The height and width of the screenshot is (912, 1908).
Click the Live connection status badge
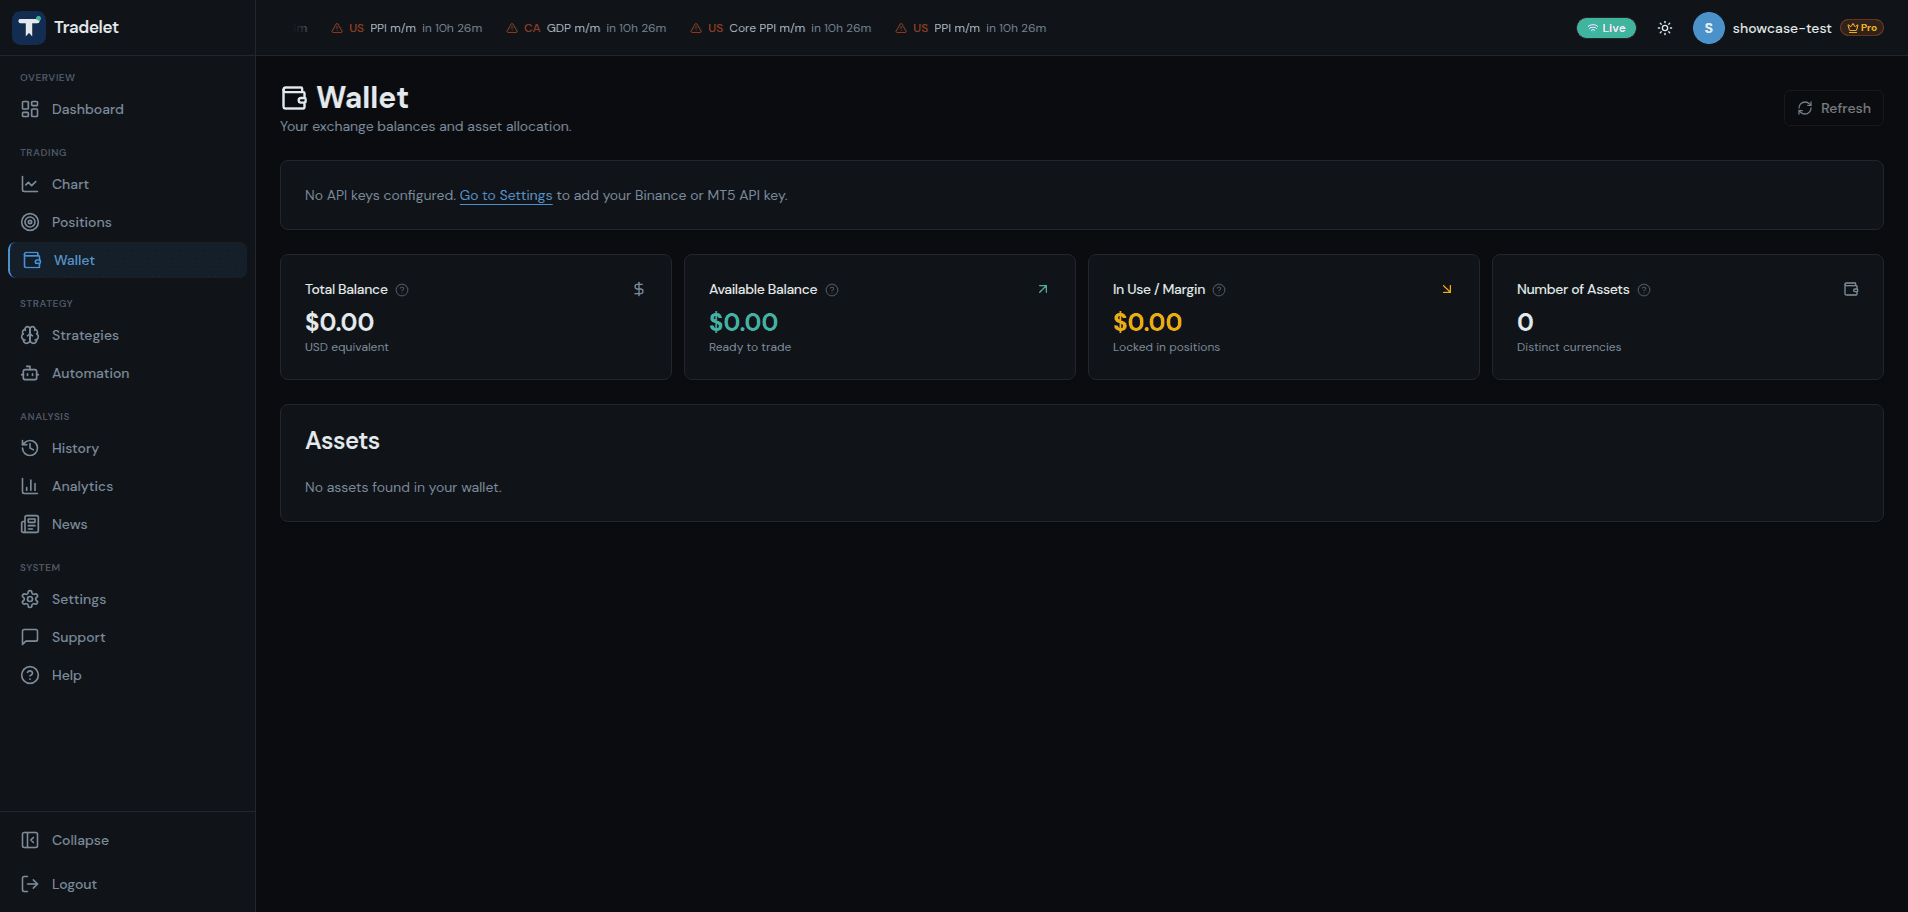[x=1606, y=28]
